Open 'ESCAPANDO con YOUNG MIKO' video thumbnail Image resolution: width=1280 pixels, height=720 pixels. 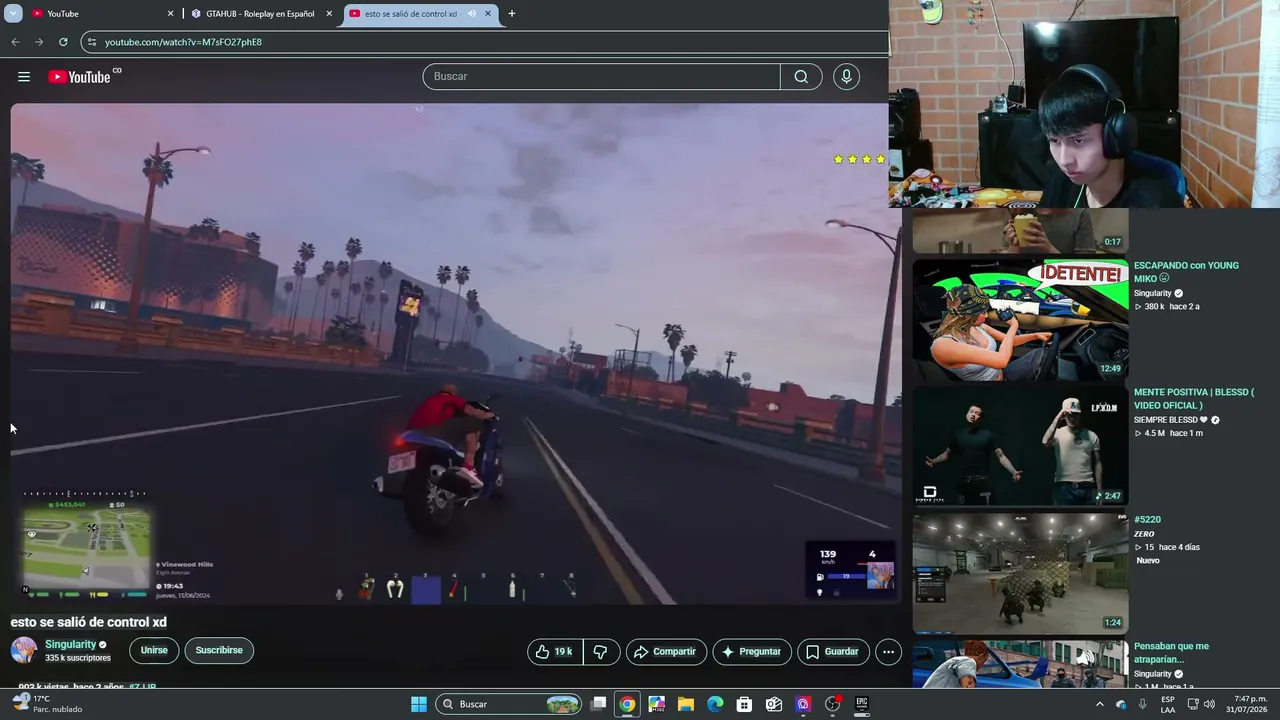[x=1020, y=320]
